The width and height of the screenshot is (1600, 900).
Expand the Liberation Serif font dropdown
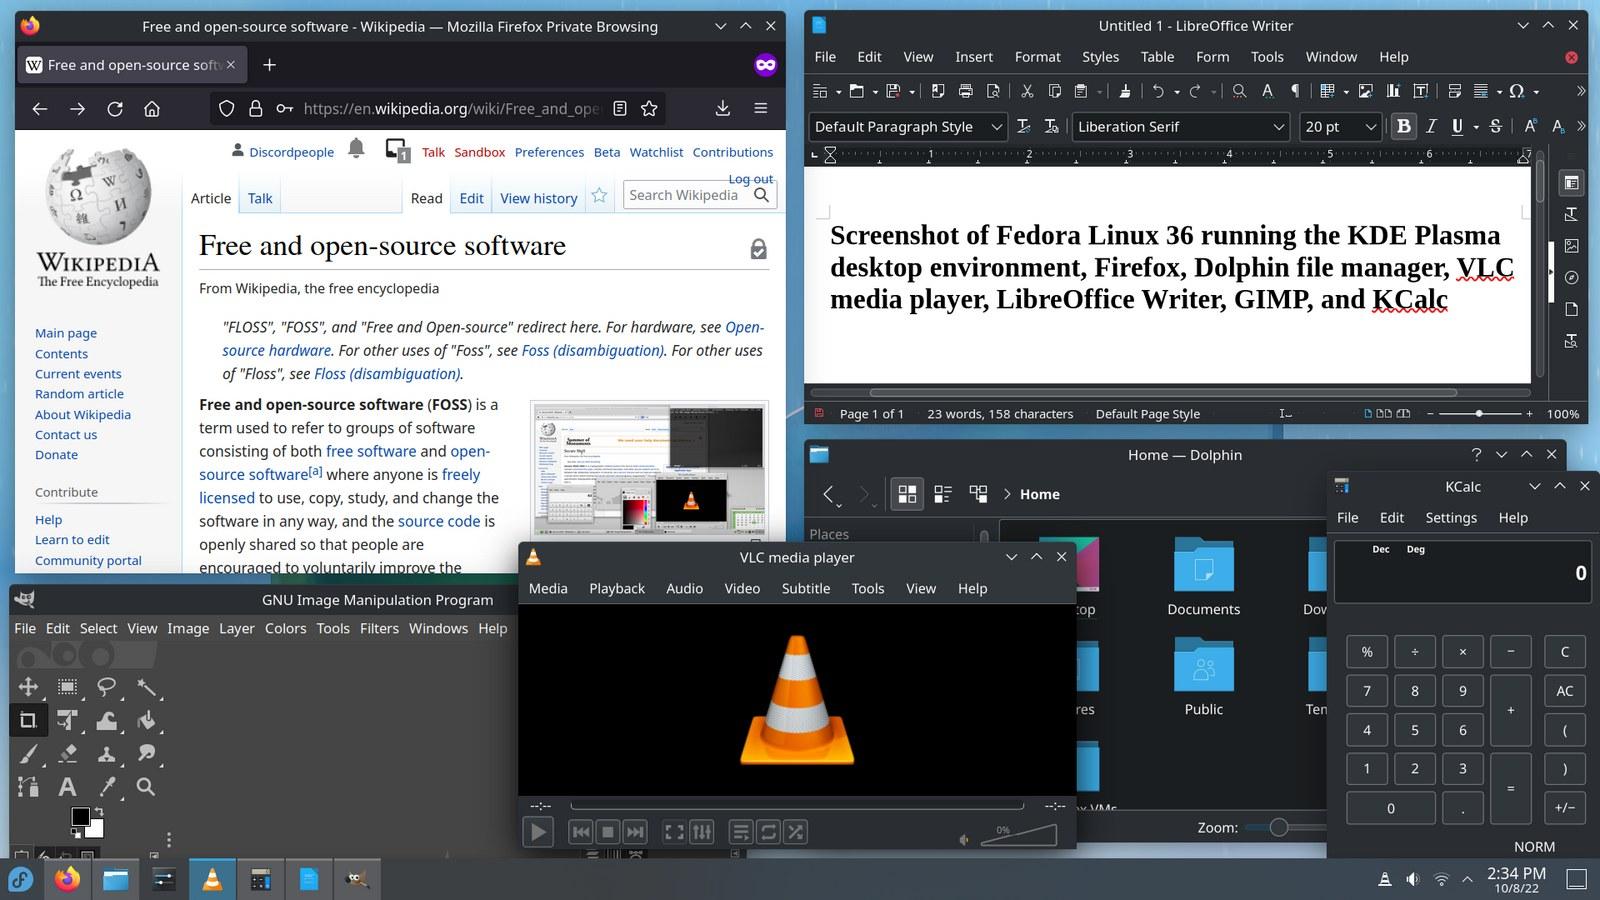(x=1278, y=127)
